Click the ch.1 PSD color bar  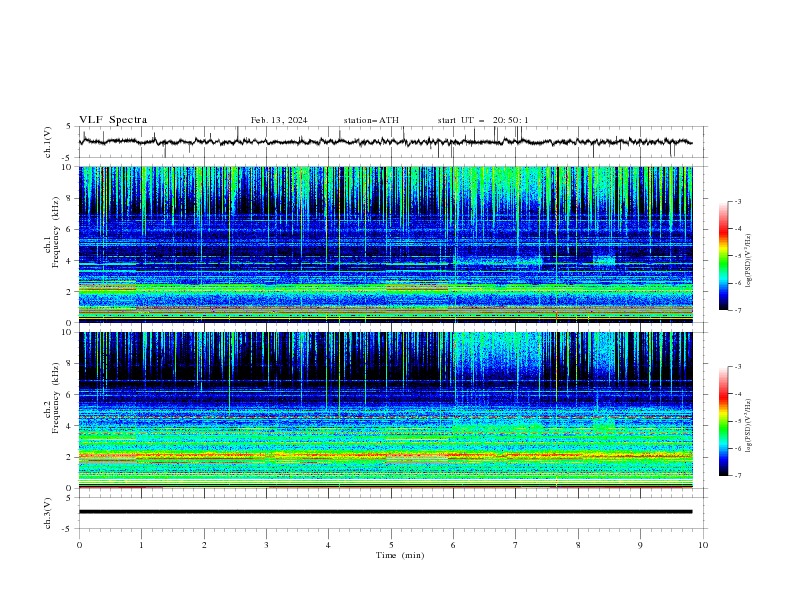[723, 256]
